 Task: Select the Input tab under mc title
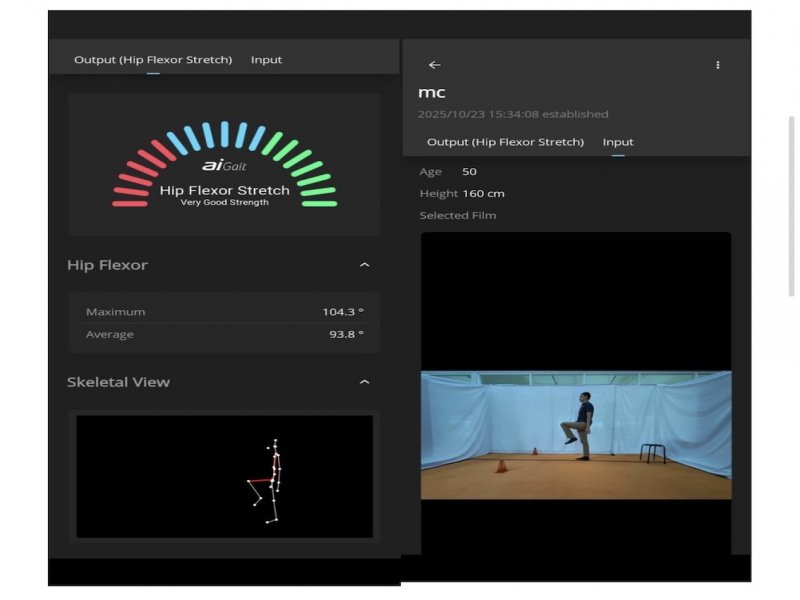coord(618,142)
